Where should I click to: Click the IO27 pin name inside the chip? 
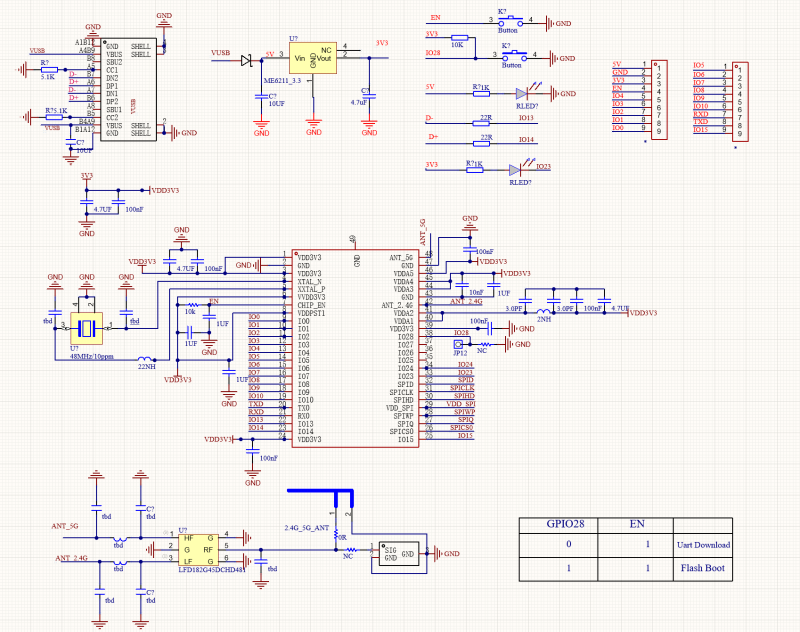406,345
